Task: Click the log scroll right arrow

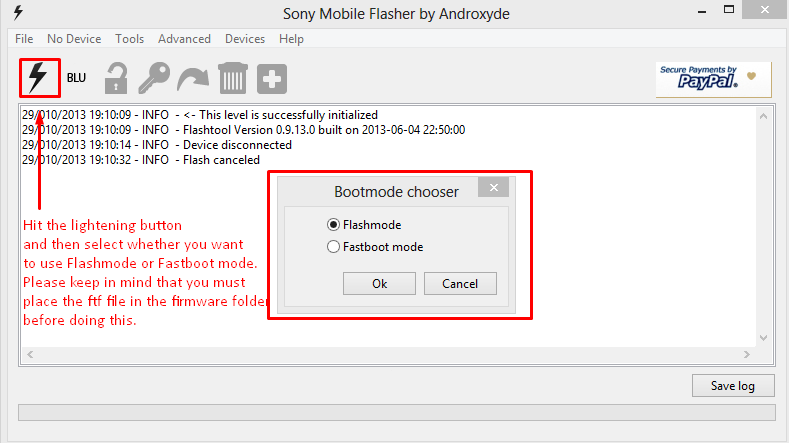Action: pyautogui.click(x=747, y=354)
